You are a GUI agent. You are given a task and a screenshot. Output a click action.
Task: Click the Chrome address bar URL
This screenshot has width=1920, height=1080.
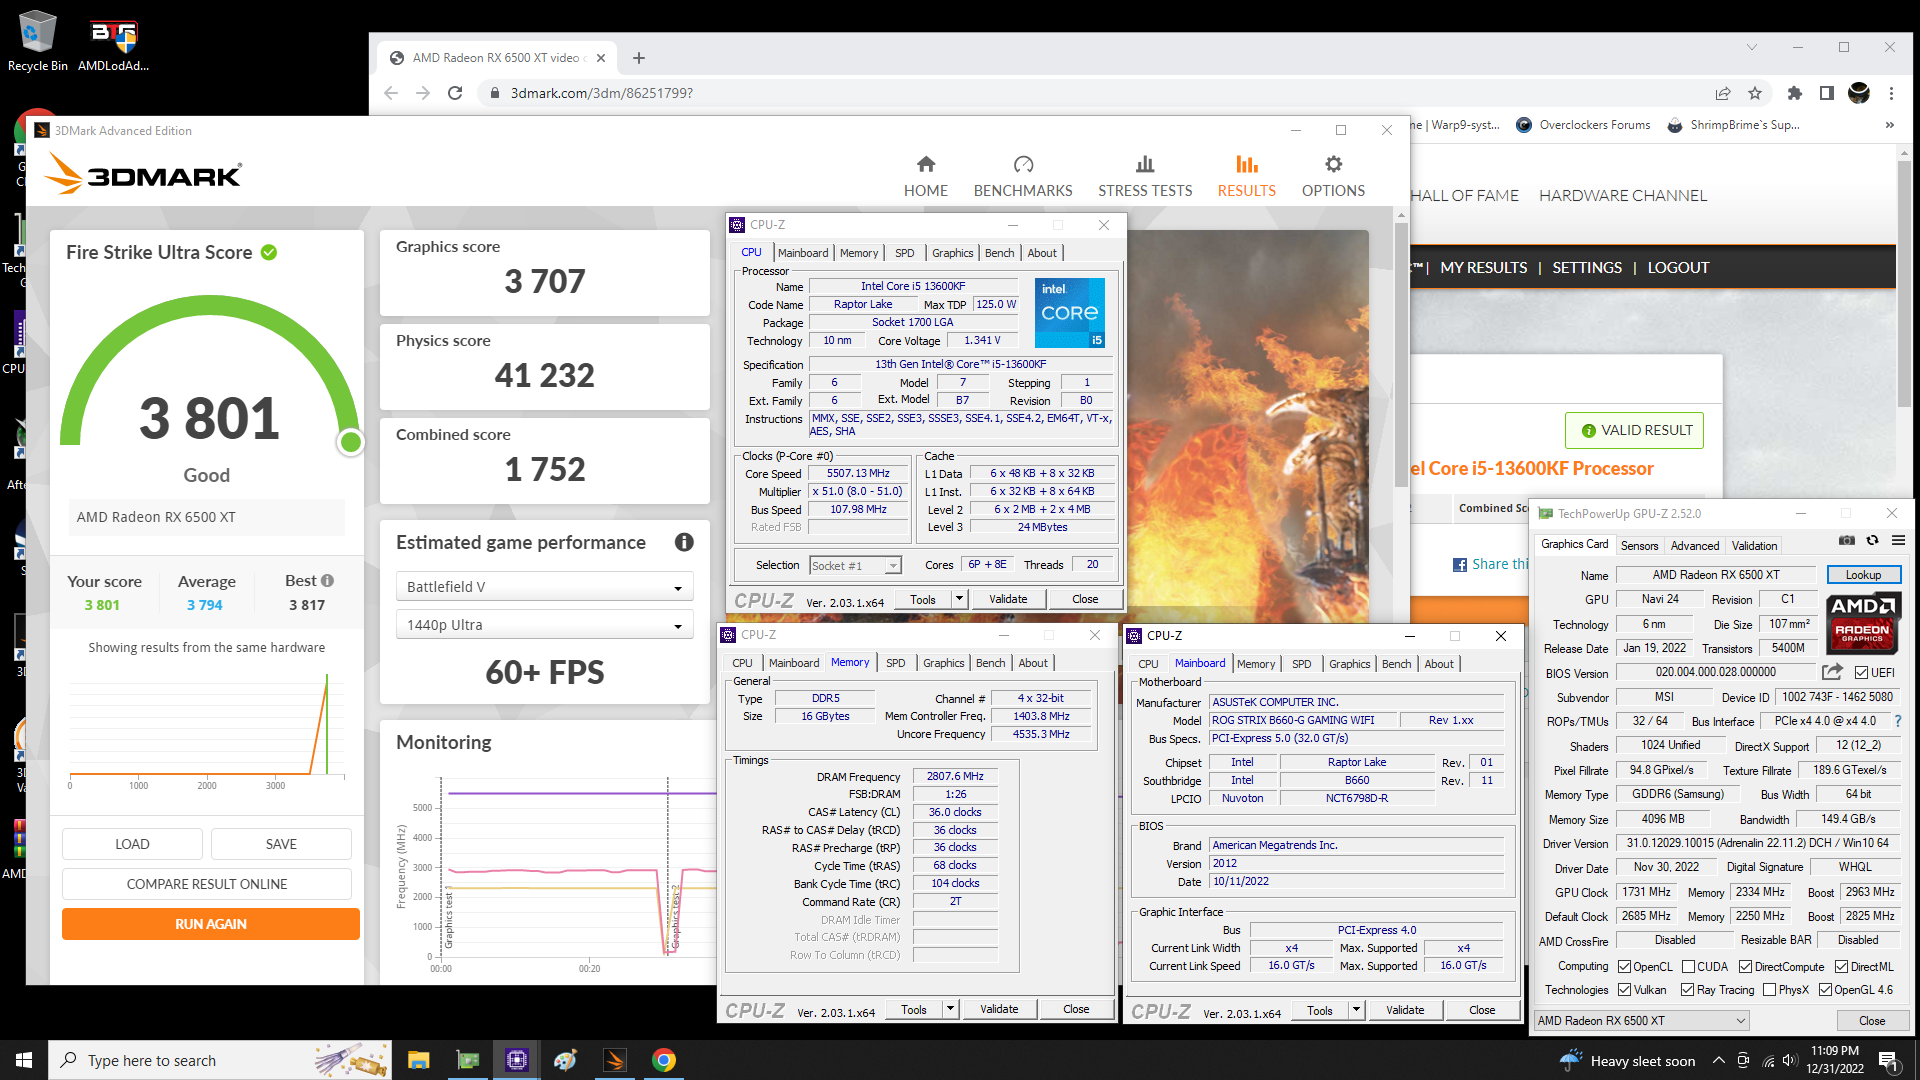pos(601,93)
